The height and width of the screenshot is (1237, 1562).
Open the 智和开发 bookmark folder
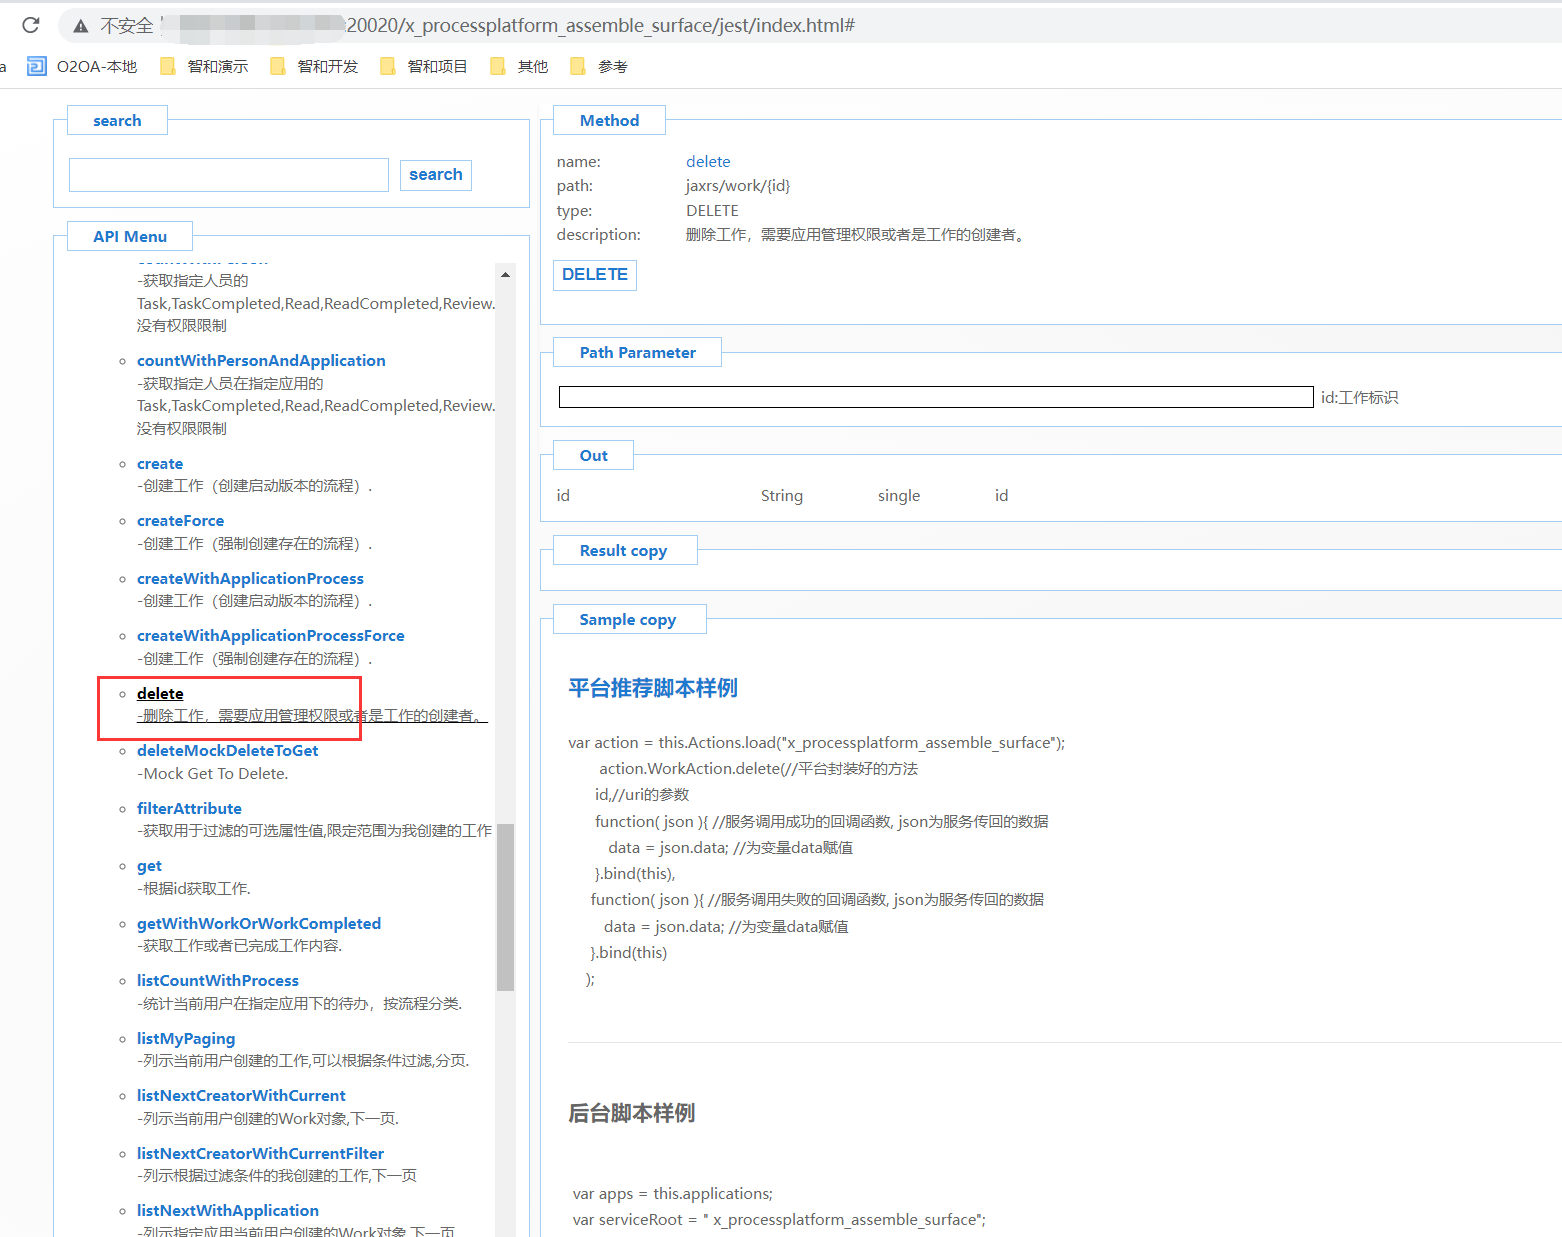point(314,66)
